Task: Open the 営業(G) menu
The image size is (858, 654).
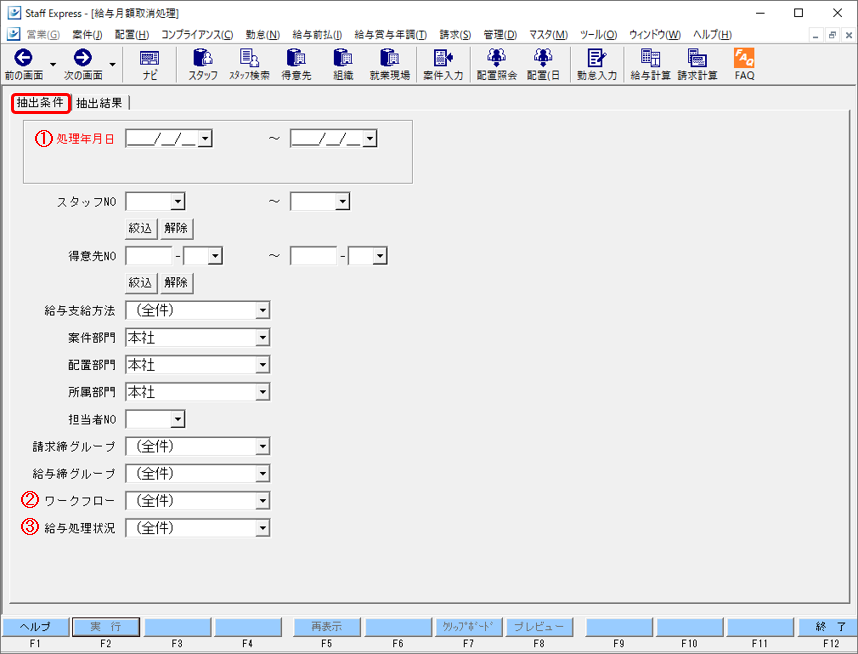Action: [43, 34]
